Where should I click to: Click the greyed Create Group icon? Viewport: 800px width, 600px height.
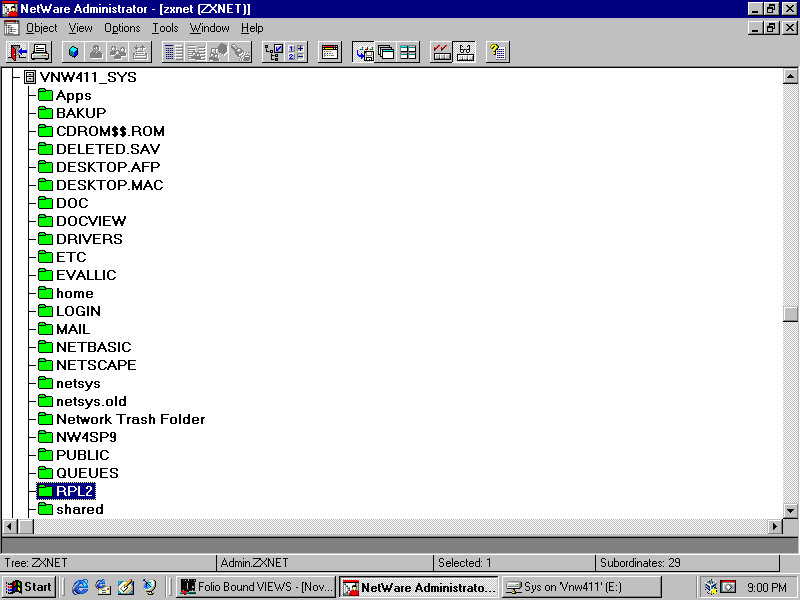coord(118,52)
